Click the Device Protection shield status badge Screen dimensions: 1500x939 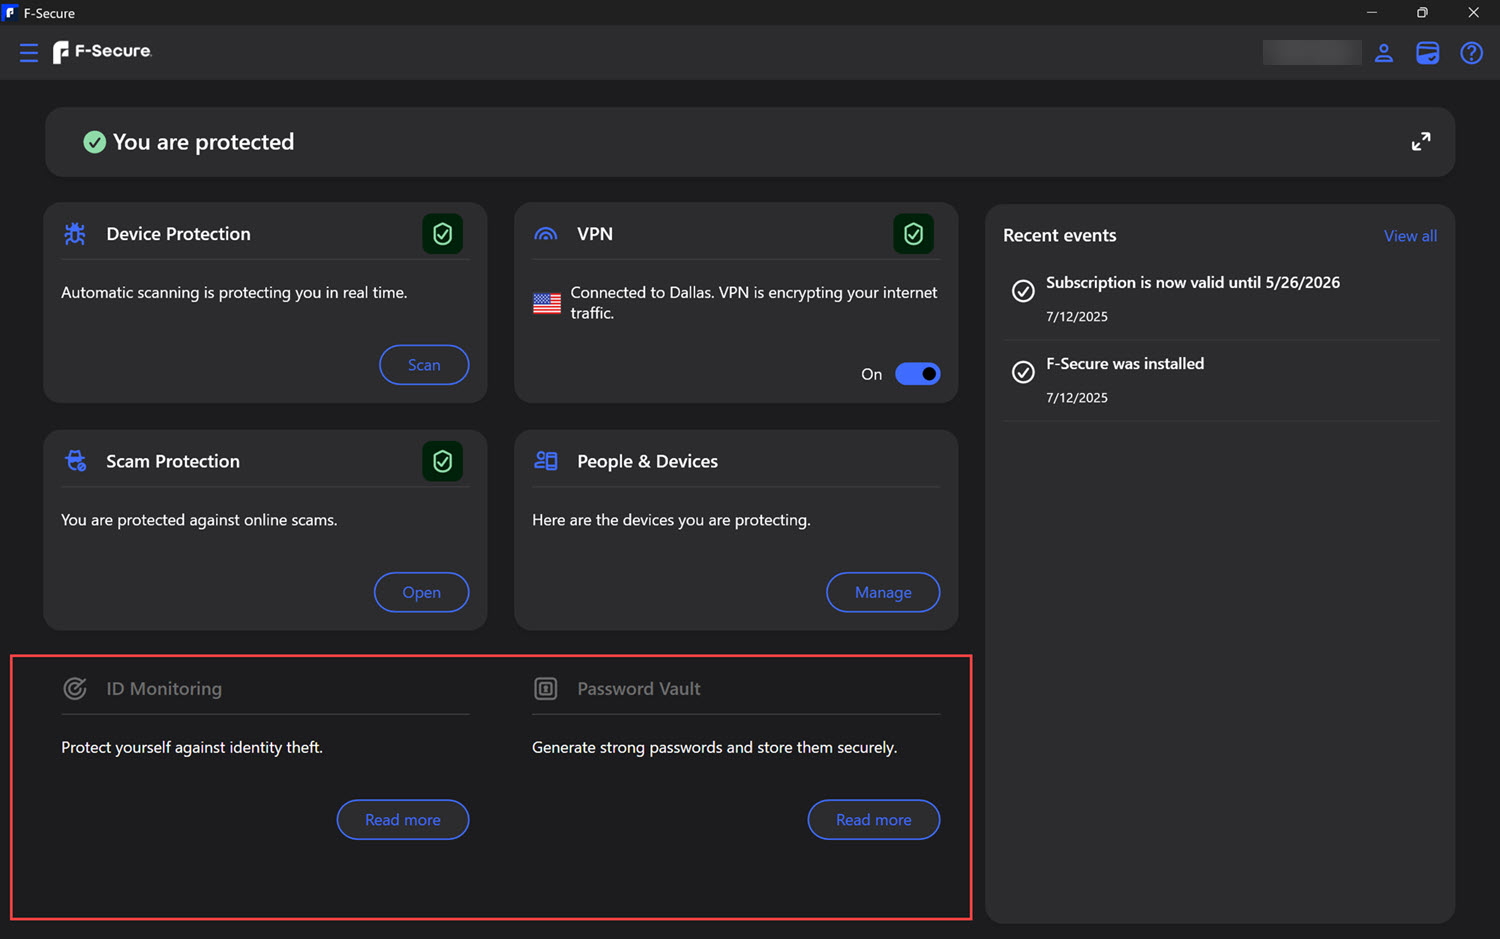[442, 234]
